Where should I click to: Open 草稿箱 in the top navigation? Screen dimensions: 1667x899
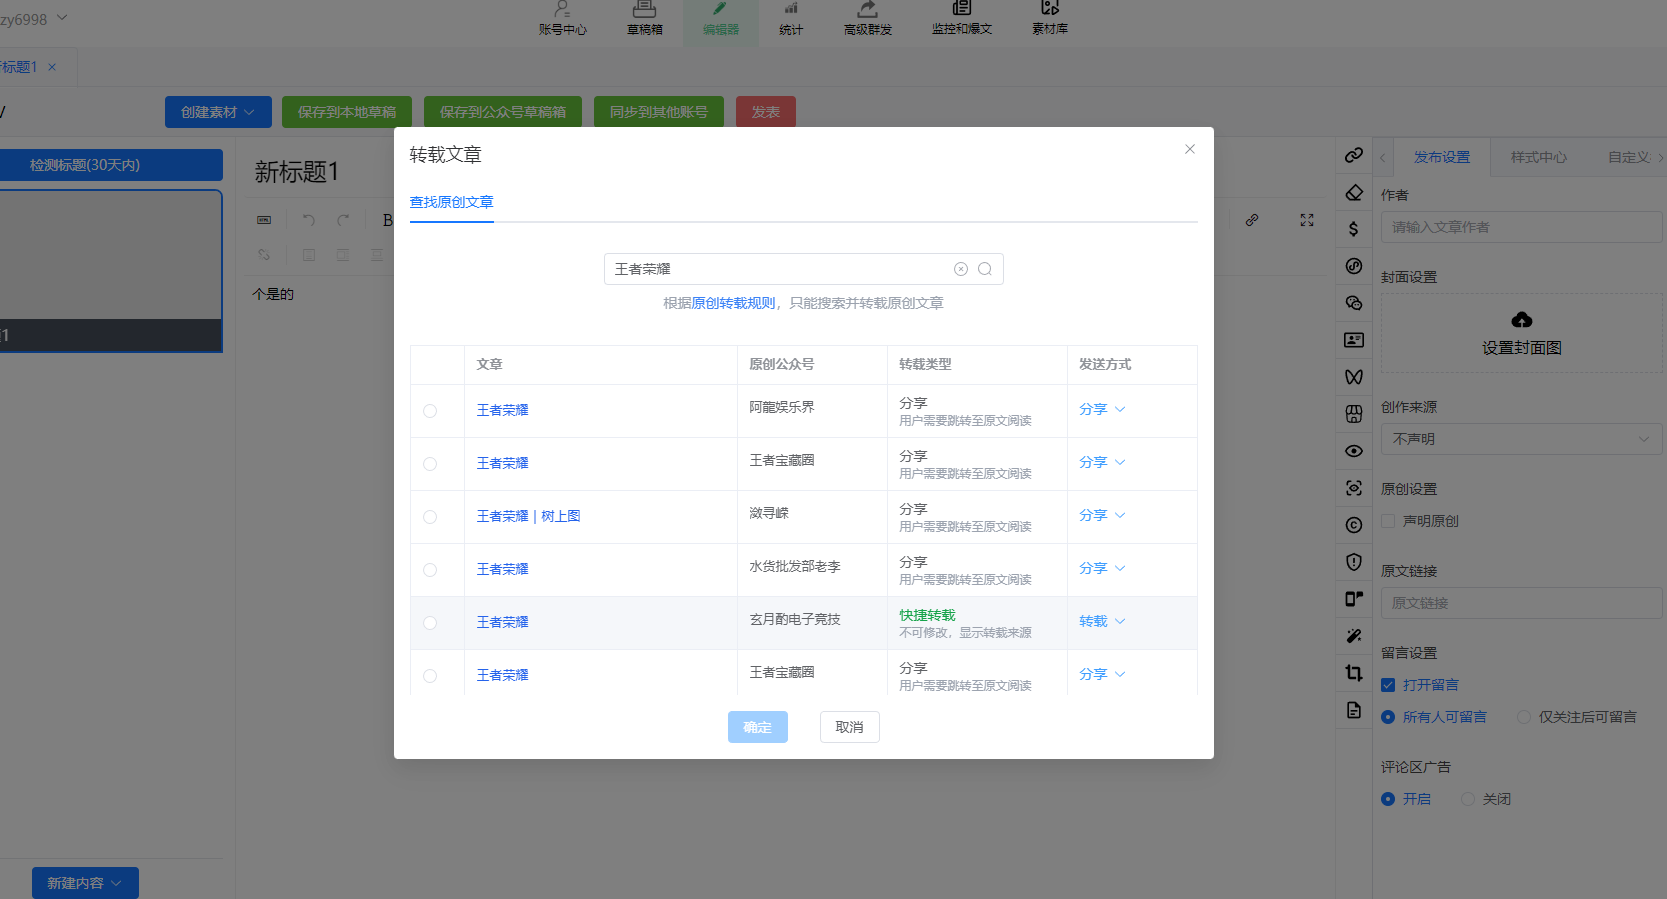coord(645,20)
